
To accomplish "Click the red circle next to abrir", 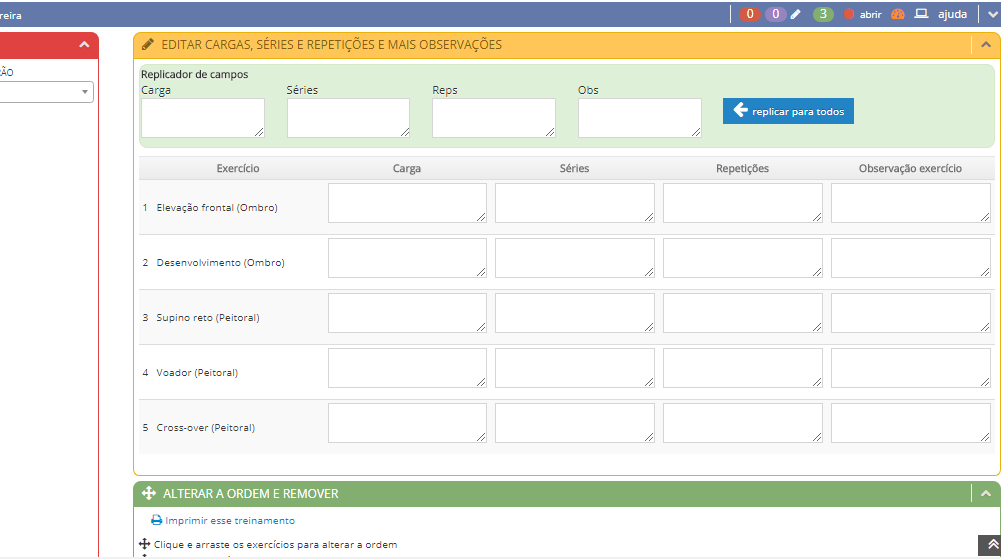I will (x=848, y=14).
